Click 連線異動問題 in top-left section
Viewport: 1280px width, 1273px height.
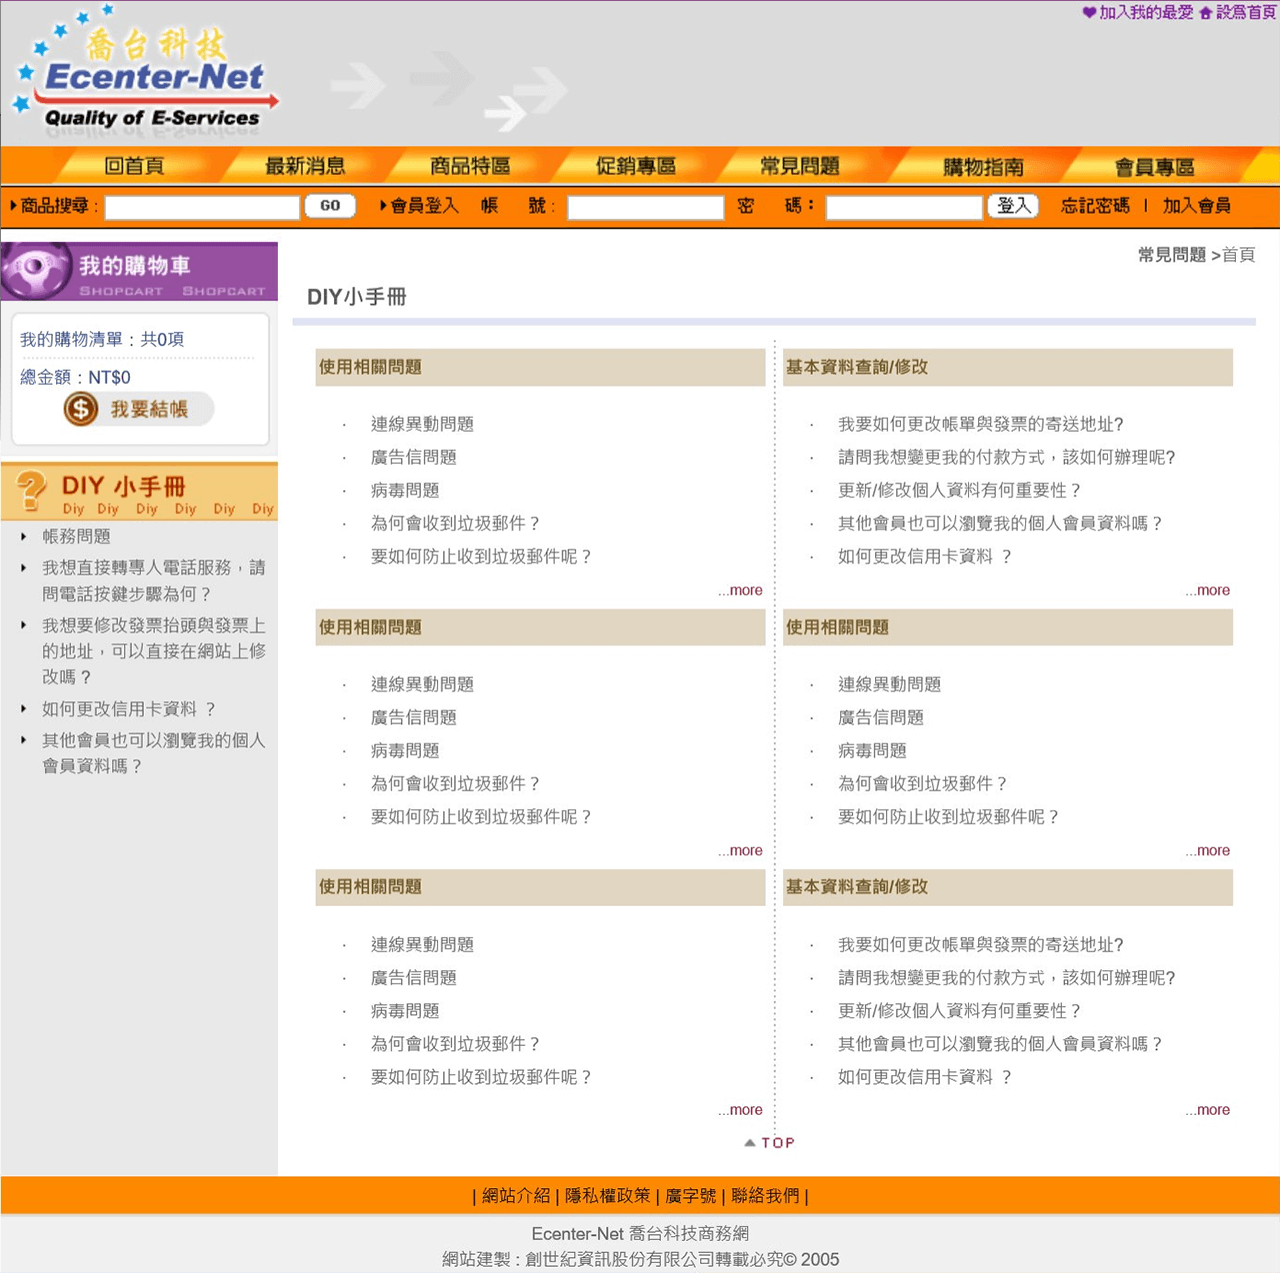422,424
